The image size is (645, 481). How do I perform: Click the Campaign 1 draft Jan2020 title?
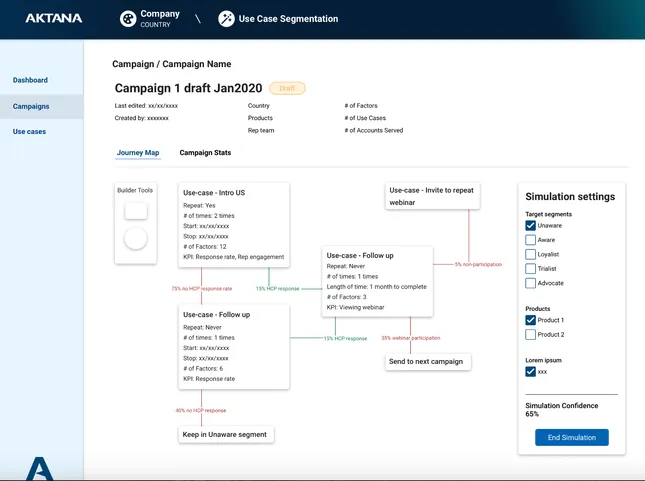188,88
